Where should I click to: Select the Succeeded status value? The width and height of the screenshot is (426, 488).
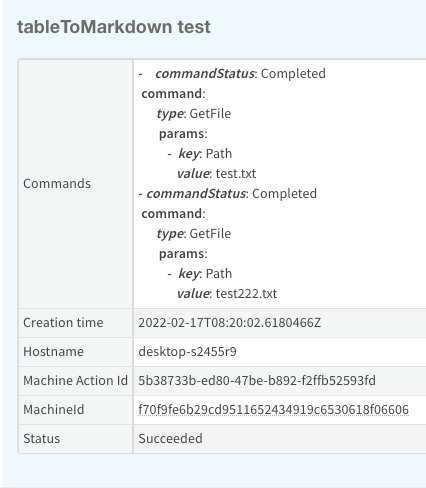tap(170, 439)
